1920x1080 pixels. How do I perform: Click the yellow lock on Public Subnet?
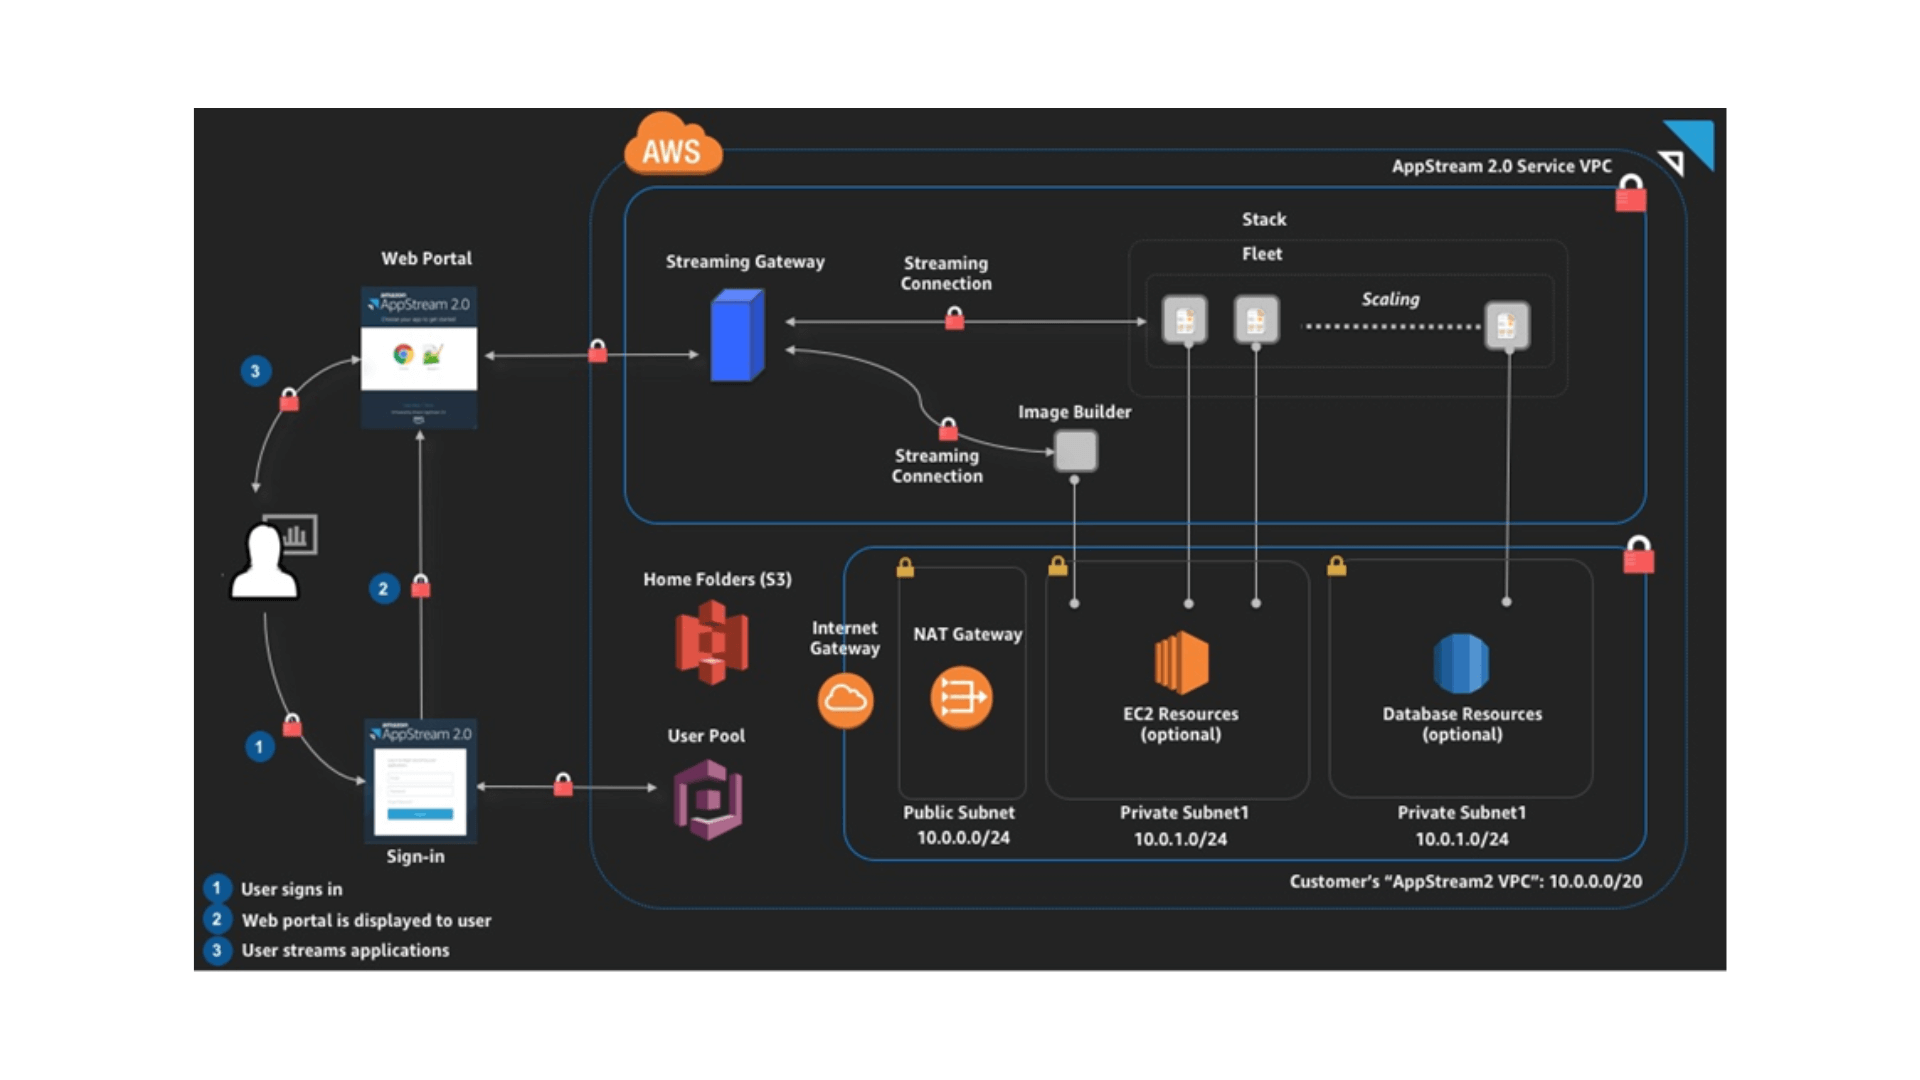(905, 568)
